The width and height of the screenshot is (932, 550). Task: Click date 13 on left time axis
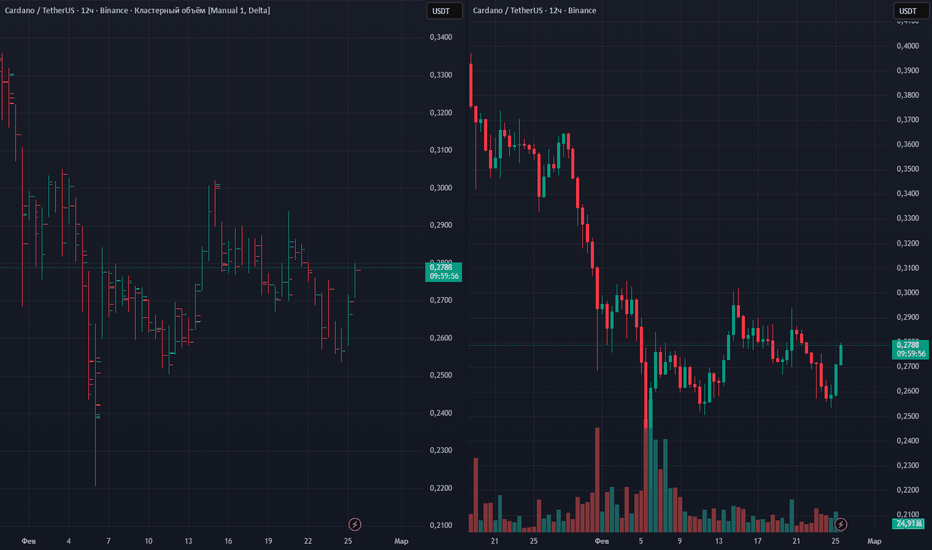point(187,541)
